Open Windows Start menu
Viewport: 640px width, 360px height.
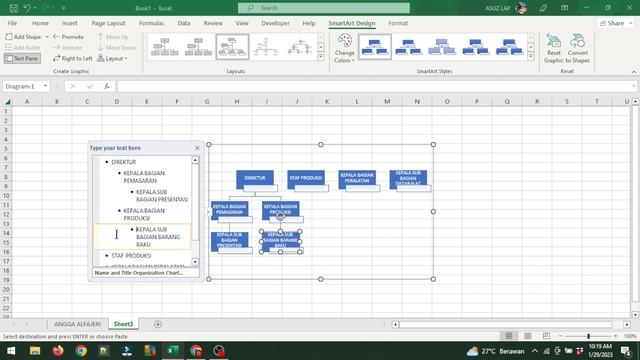click(x=11, y=351)
